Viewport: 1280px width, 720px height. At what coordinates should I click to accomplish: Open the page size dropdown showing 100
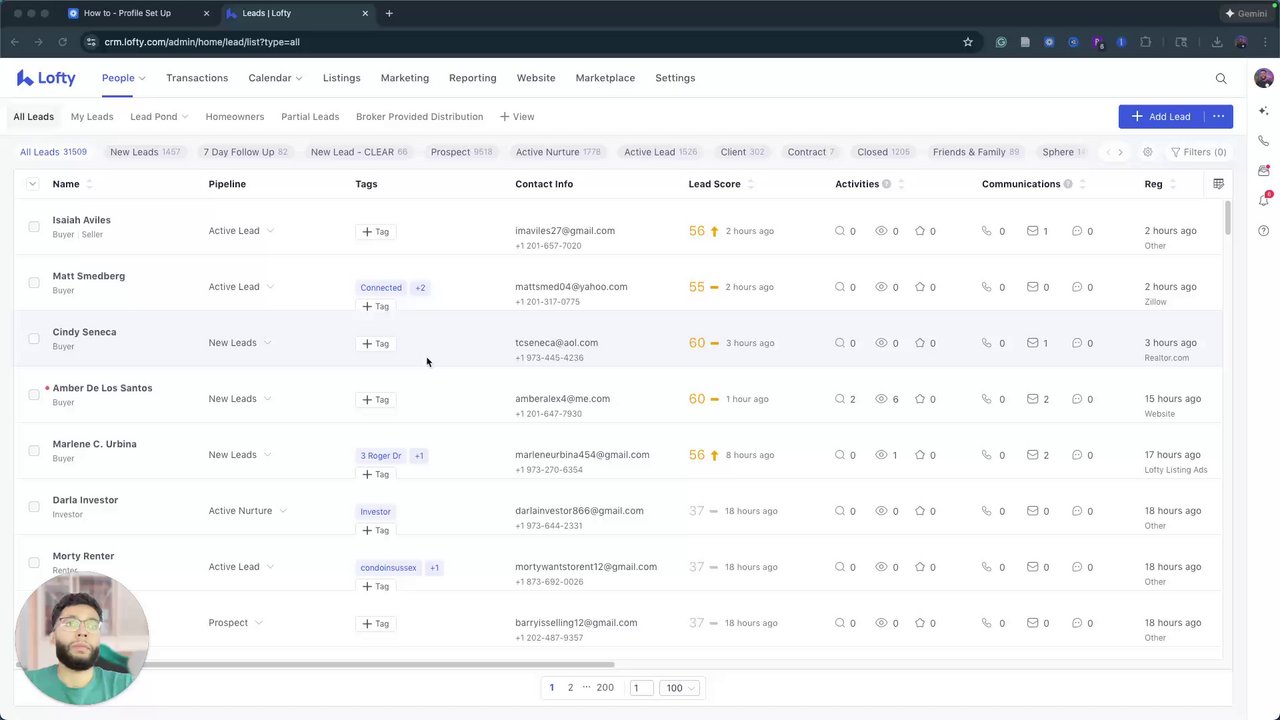pos(679,688)
